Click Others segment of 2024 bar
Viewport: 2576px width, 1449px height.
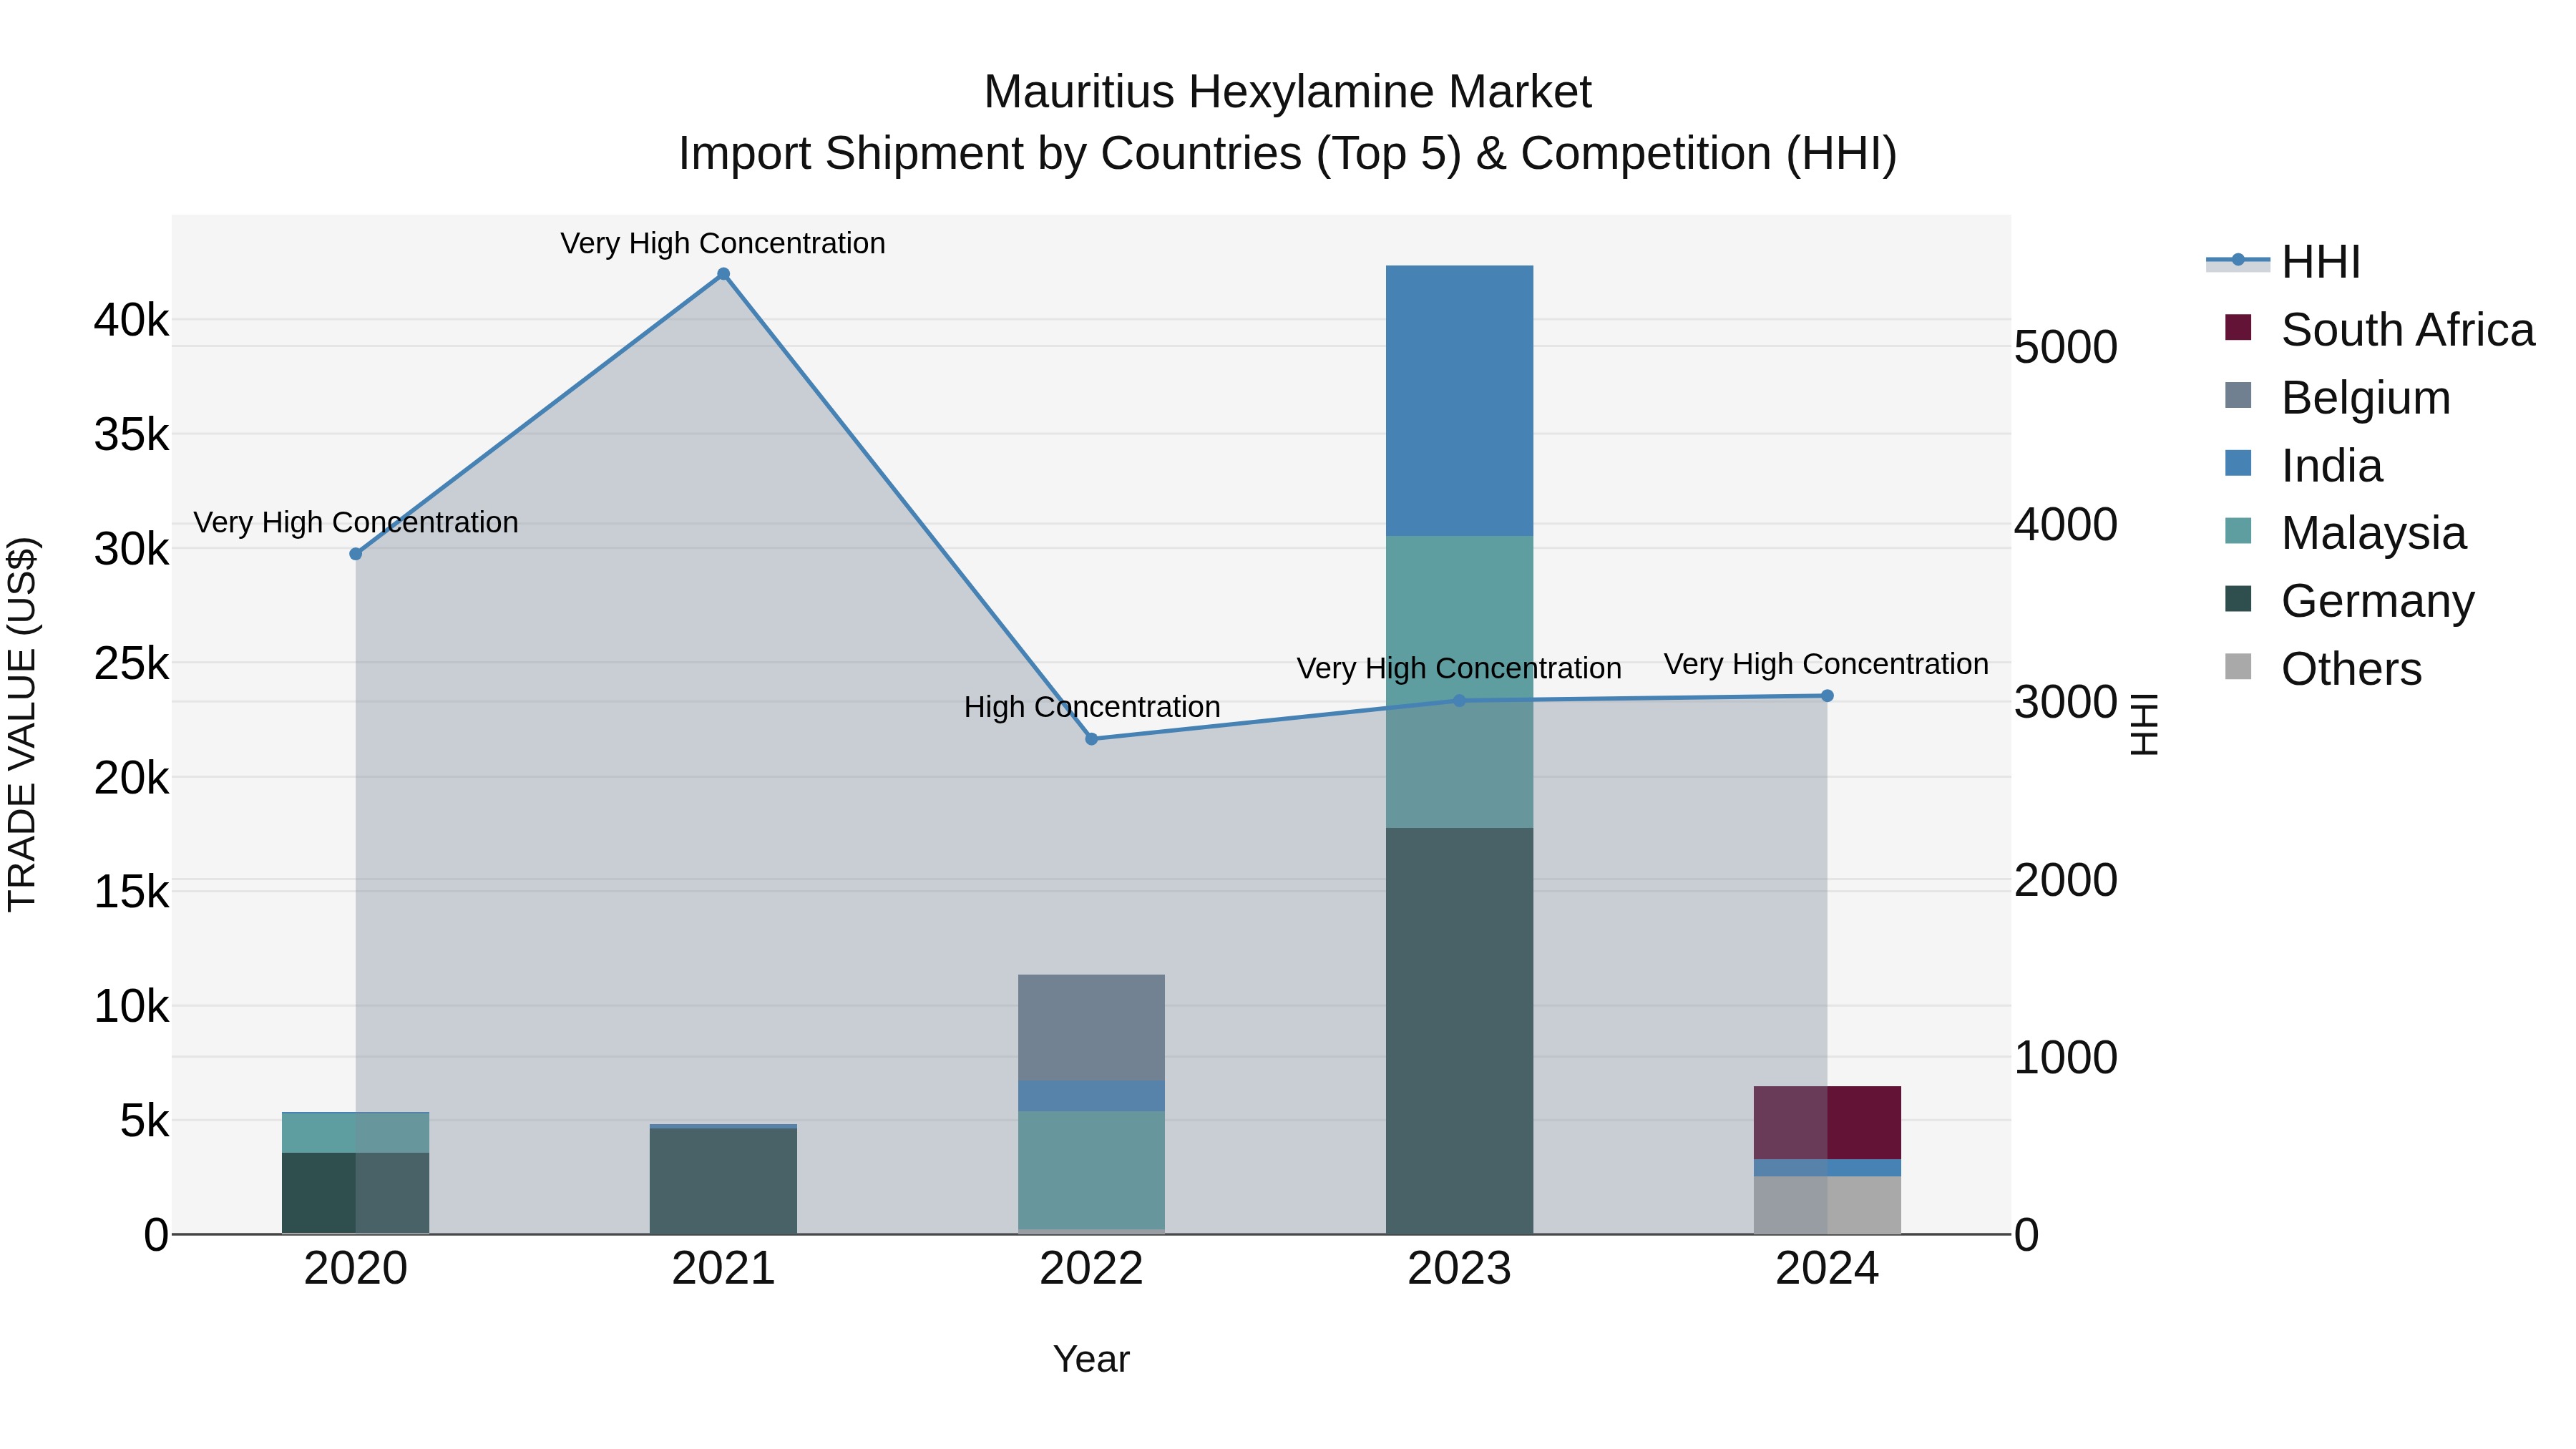[1827, 1205]
